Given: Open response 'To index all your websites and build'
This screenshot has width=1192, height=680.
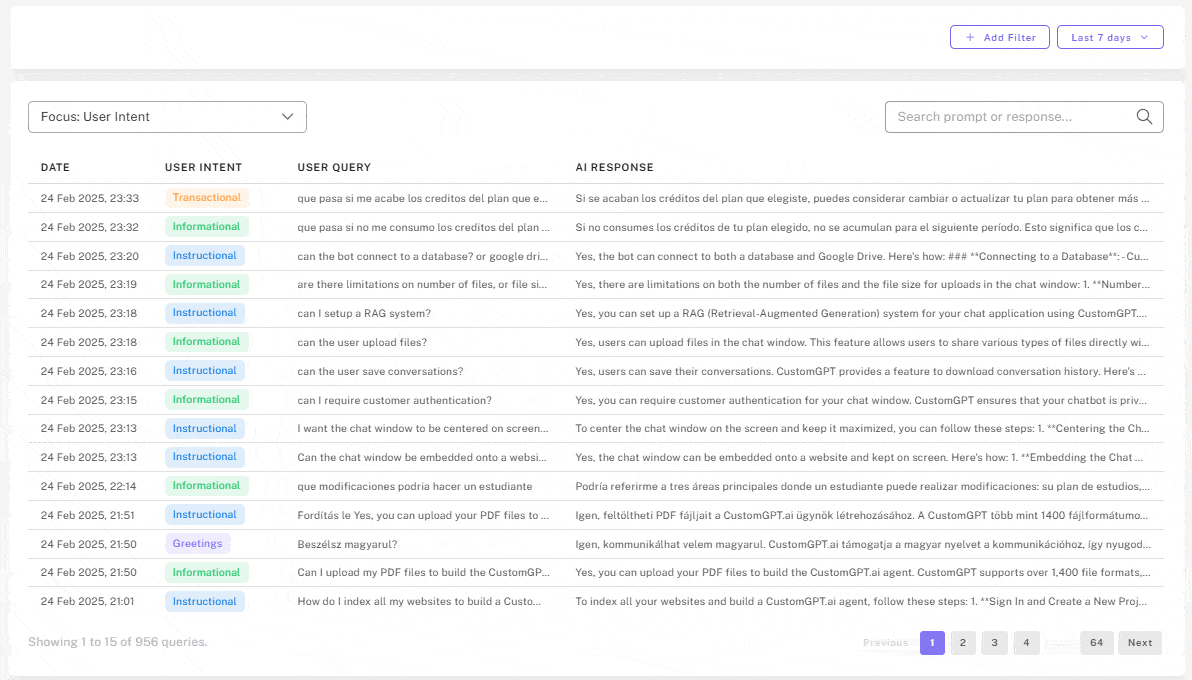Looking at the screenshot, I should [x=861, y=602].
